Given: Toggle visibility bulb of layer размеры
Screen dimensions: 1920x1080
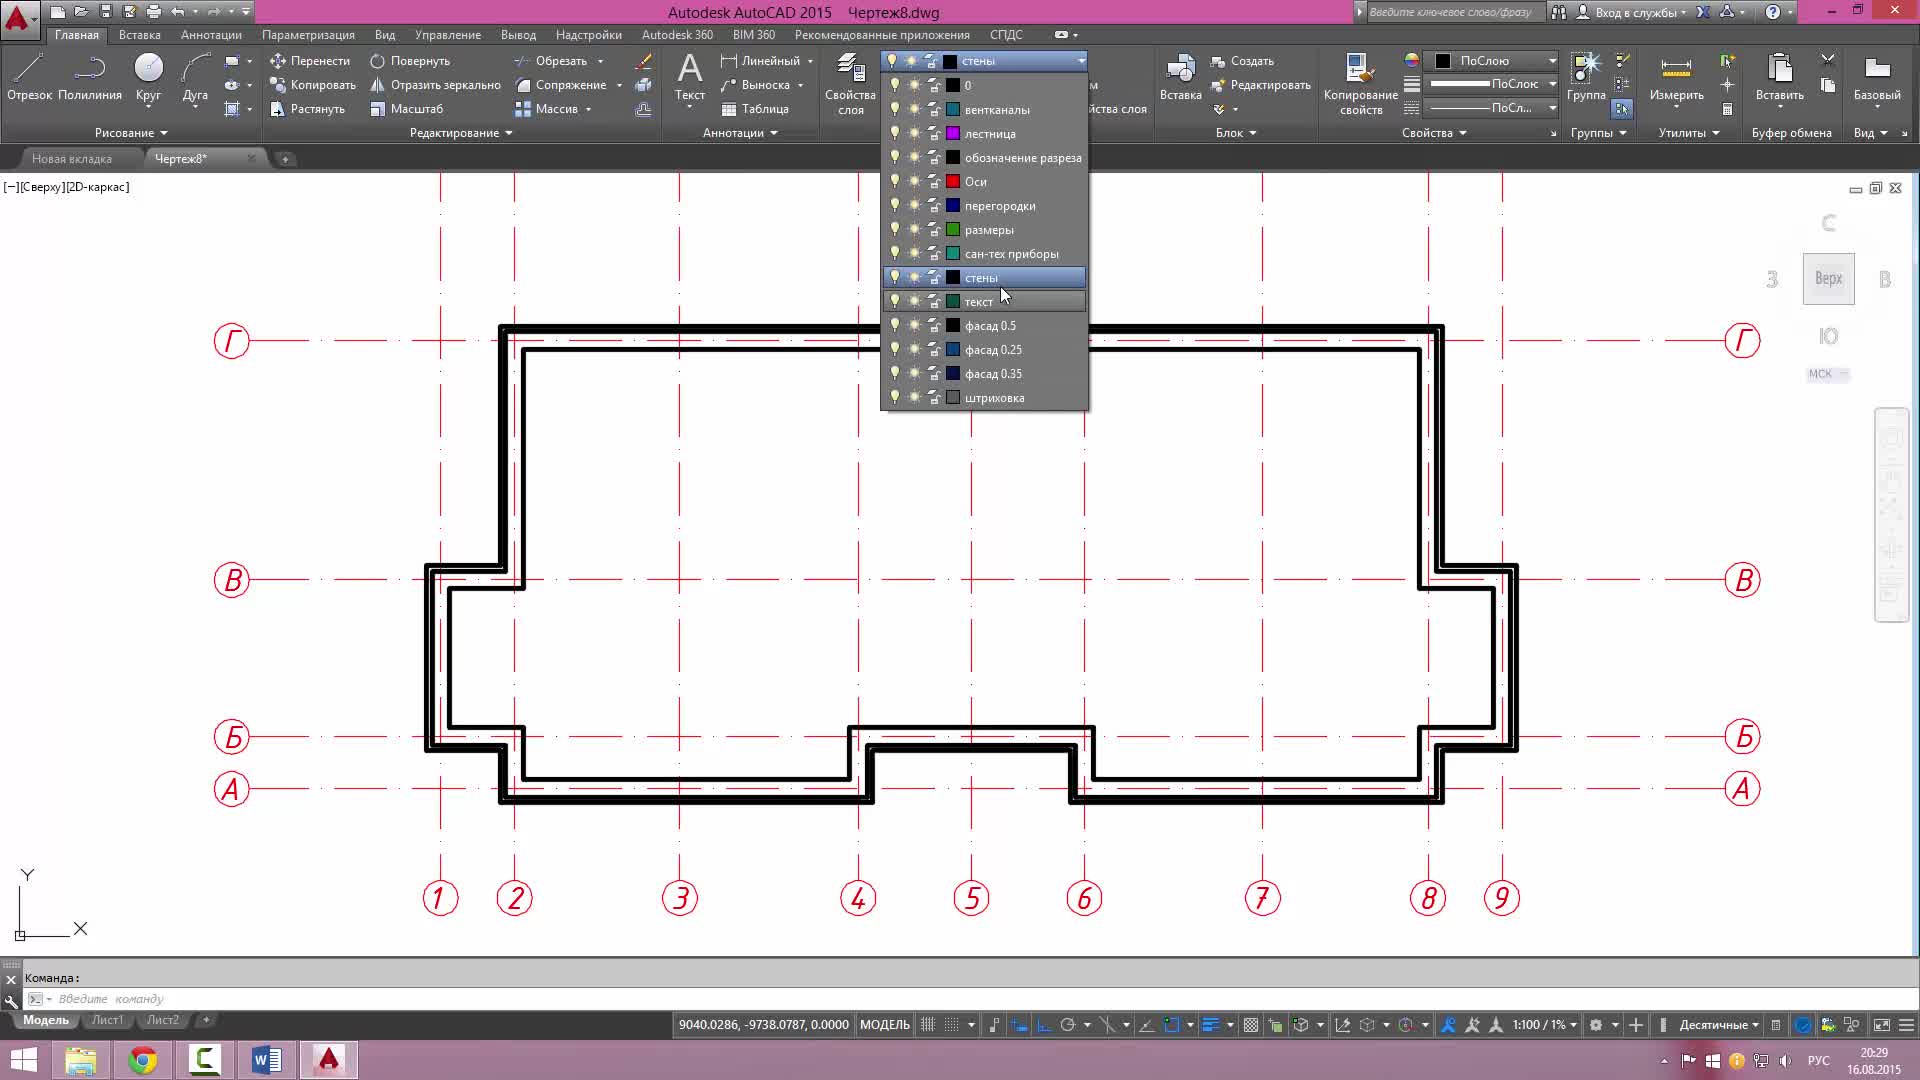Looking at the screenshot, I should 895,229.
